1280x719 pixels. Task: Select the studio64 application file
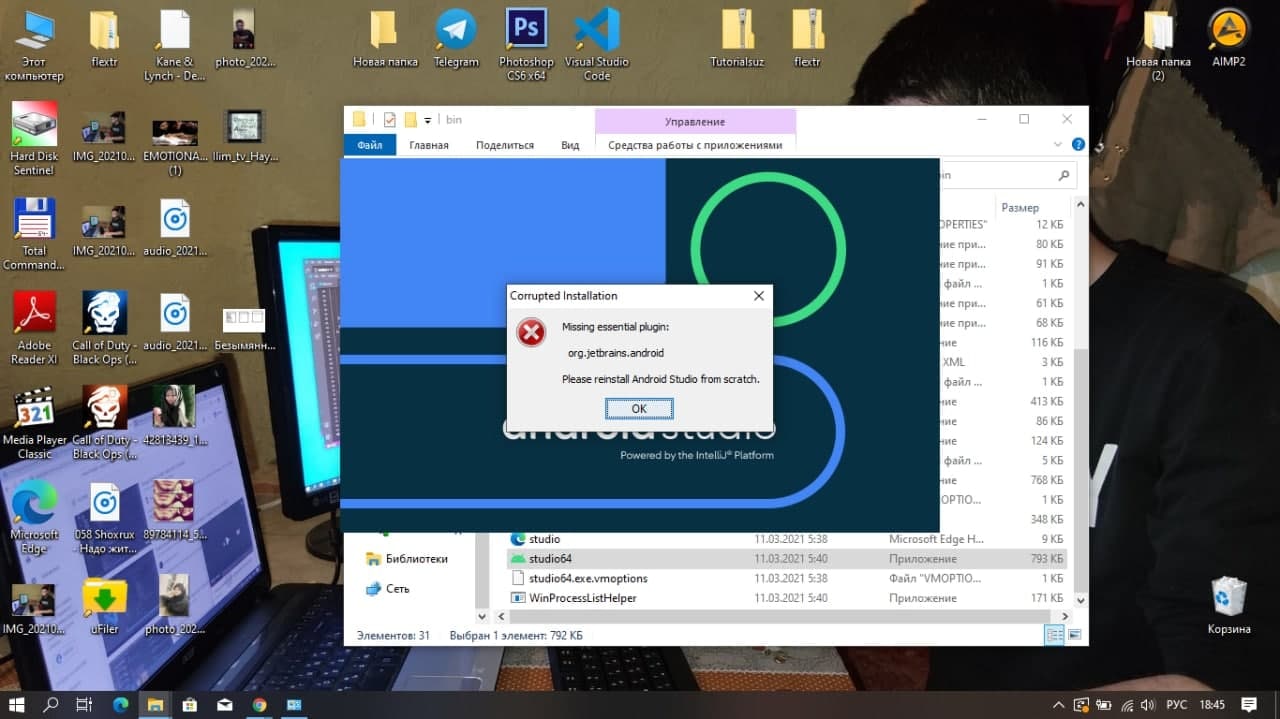pyautogui.click(x=787, y=559)
